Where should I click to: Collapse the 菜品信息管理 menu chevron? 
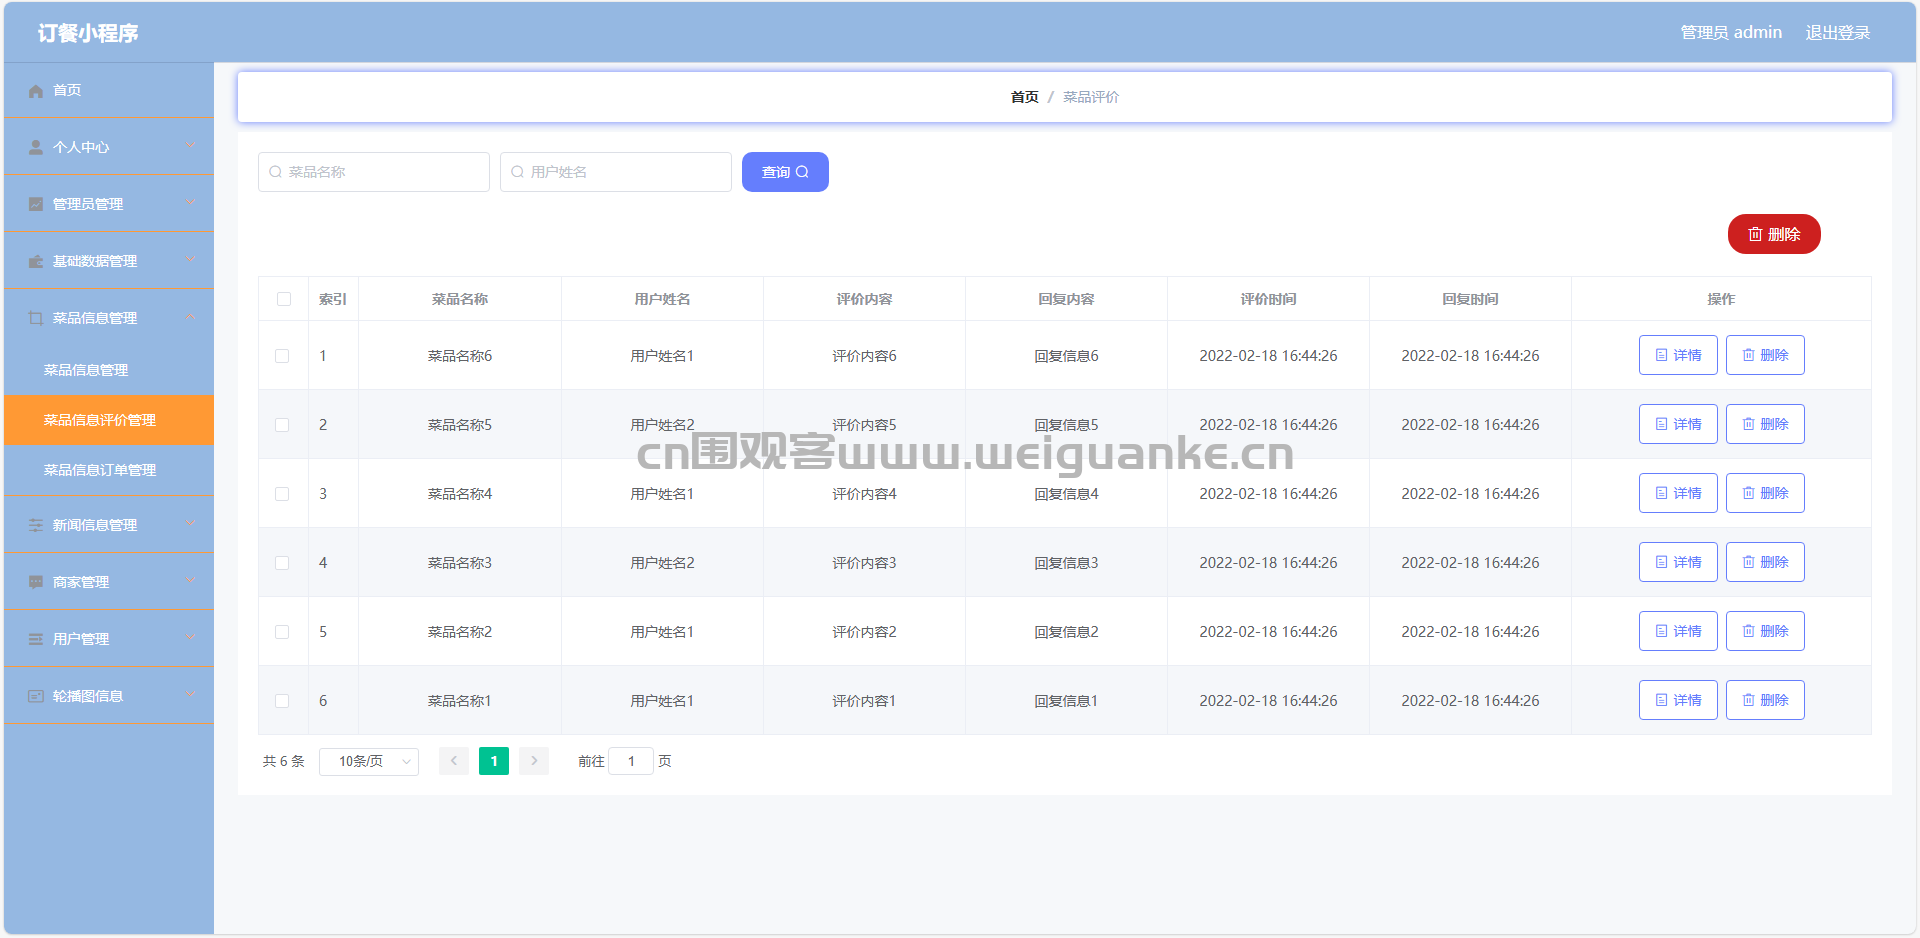191,317
